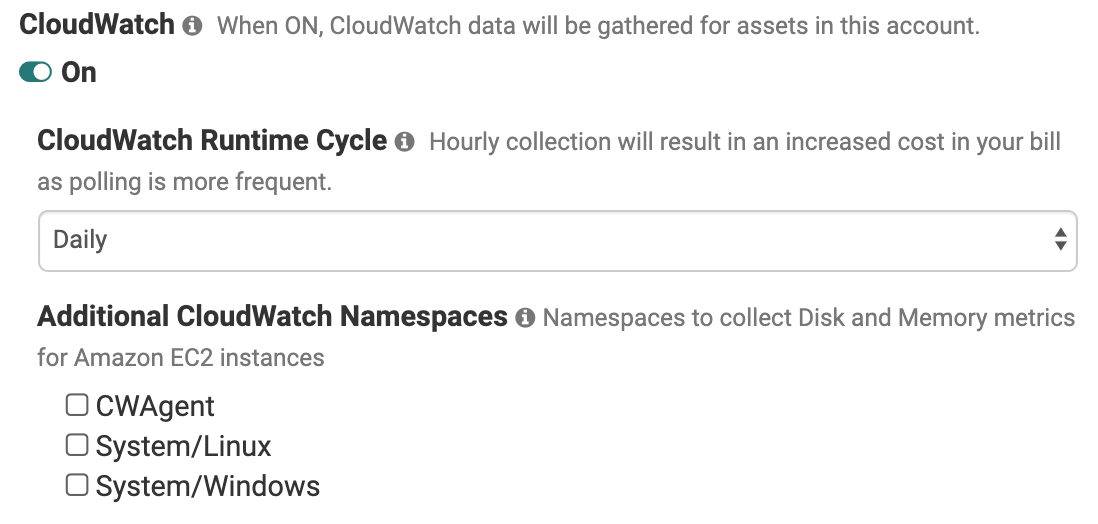Screen dimensions: 1098x524
Task: Click the CWAgent label text
Action: click(155, 406)
